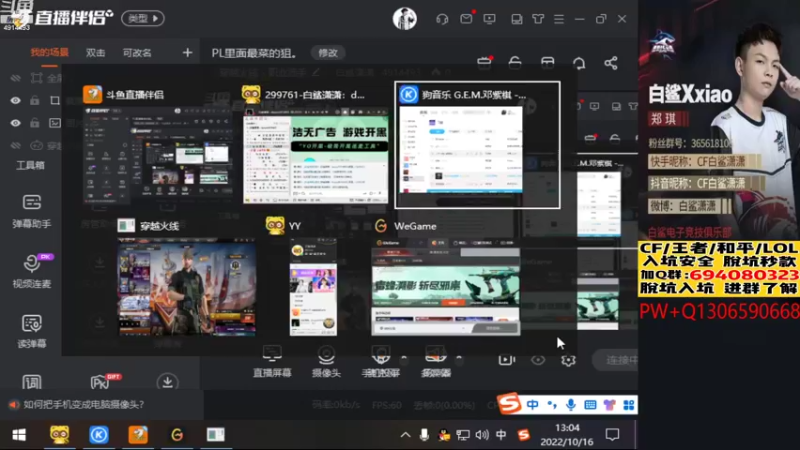Select the 299761-白鲨潇潇 window thumbnail

[x=315, y=145]
